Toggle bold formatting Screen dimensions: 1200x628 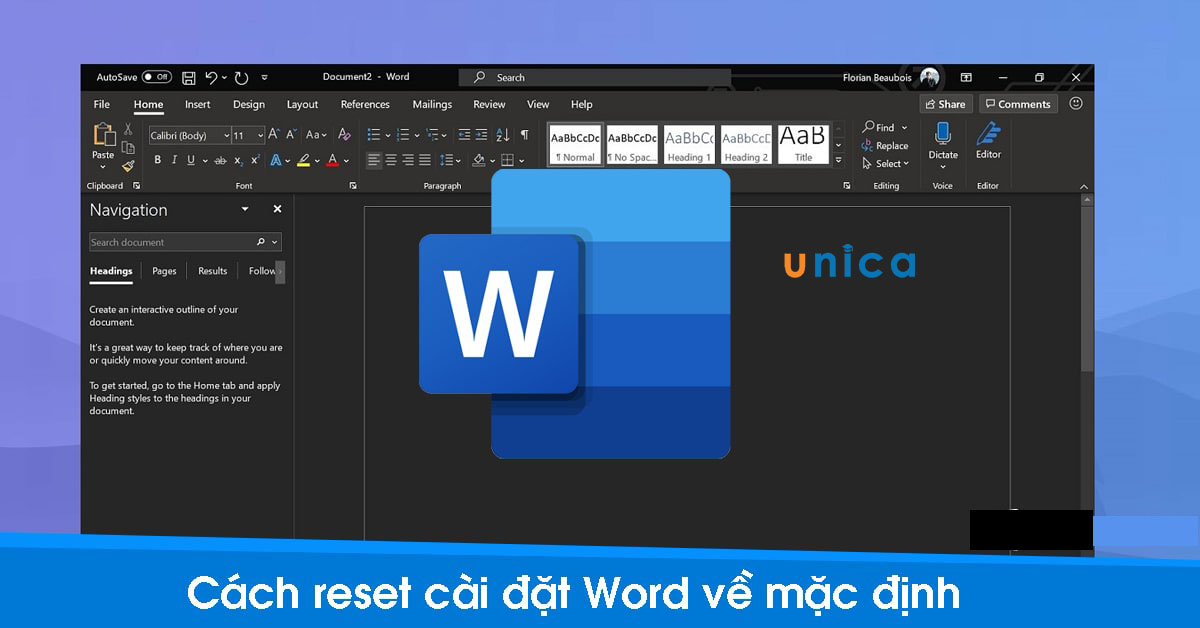pyautogui.click(x=157, y=160)
